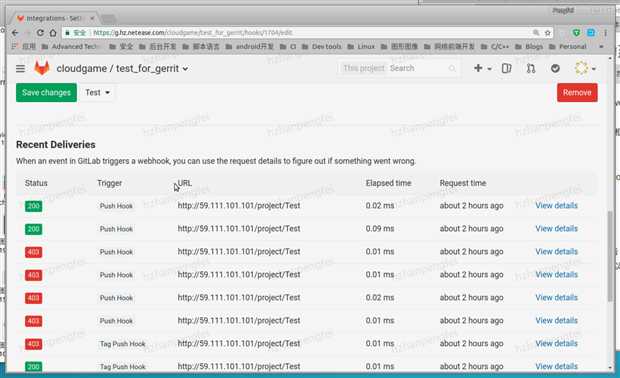Viewport: 620px width, 378px height.
Task: Open the GitLab hamburger sidebar menu
Action: [x=21, y=68]
